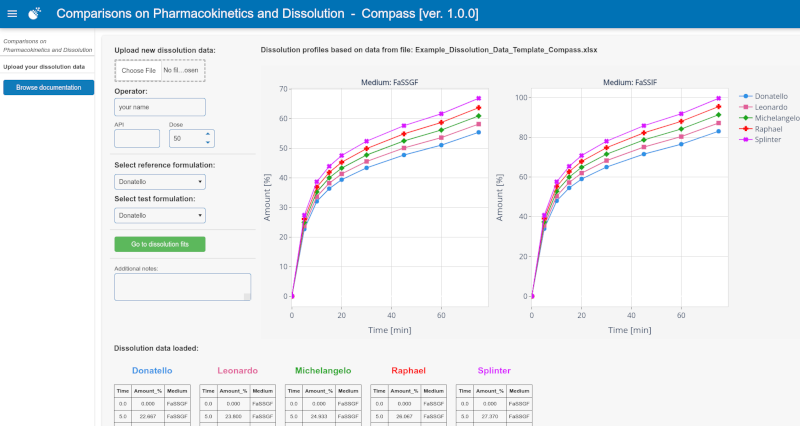This screenshot has width=800, height=426.
Task: Click the Additional notes text area
Action: [x=181, y=286]
